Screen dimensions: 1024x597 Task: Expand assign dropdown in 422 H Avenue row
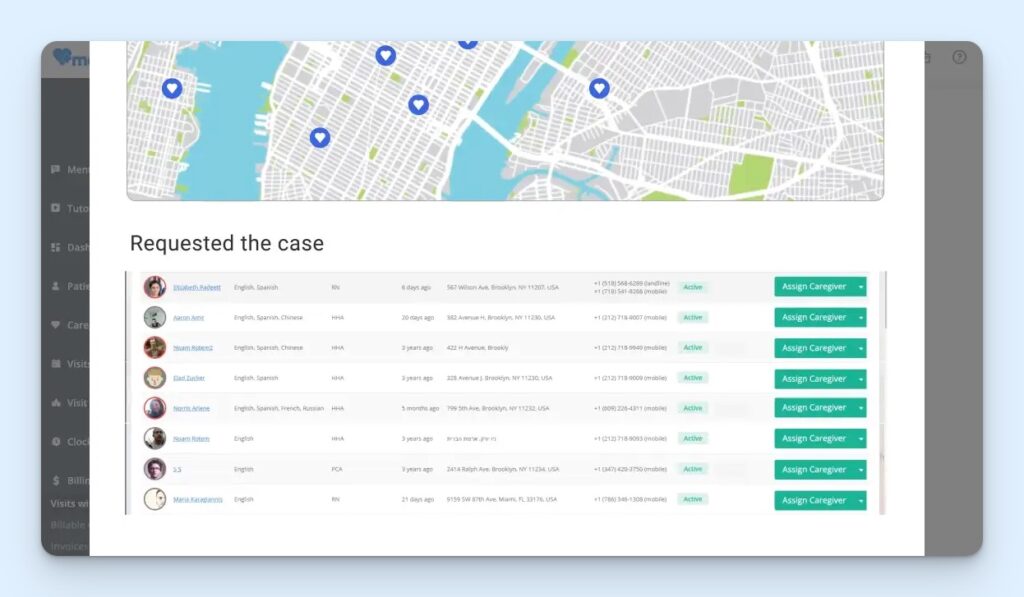861,348
